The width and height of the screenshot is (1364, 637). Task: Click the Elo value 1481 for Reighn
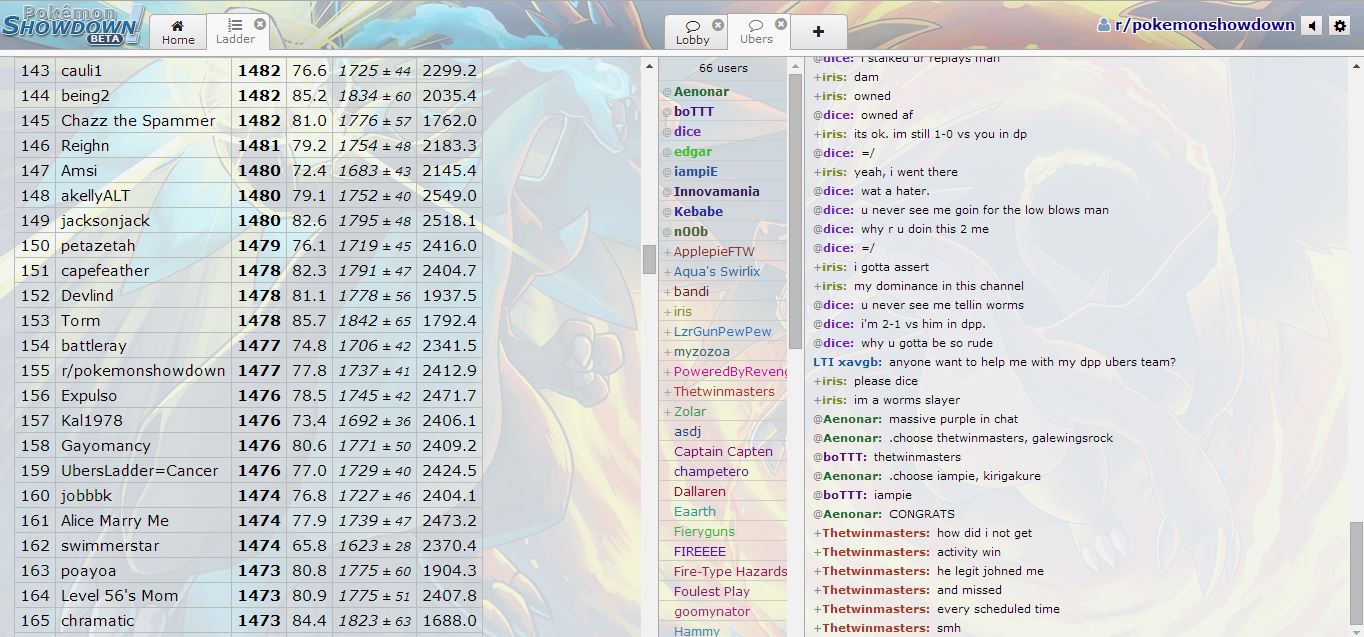[259, 146]
